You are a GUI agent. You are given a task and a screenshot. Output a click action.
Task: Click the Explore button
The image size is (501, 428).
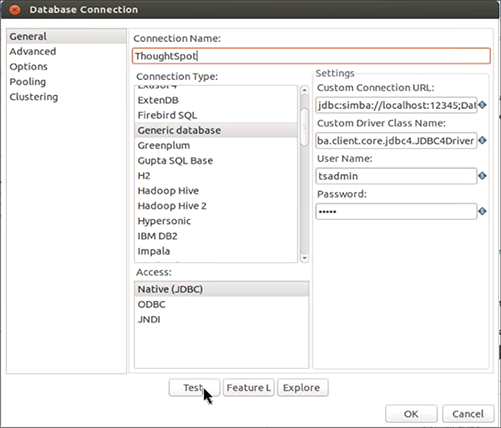[303, 388]
